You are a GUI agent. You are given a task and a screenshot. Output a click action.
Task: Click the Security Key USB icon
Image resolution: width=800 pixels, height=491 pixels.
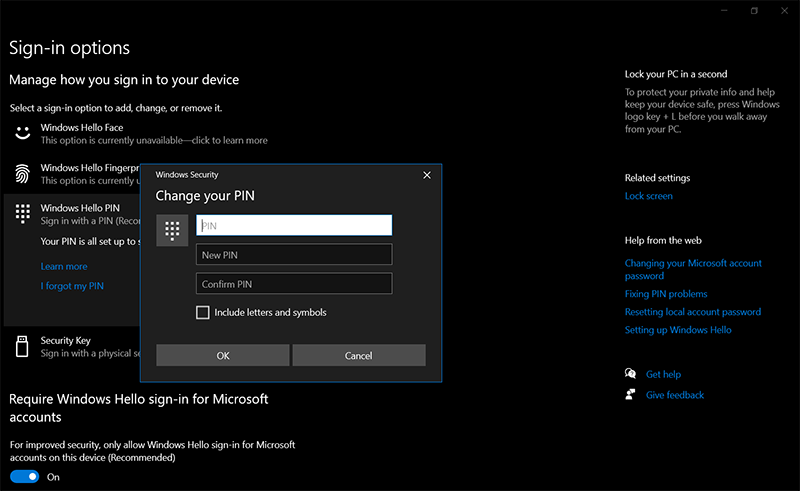[22, 347]
